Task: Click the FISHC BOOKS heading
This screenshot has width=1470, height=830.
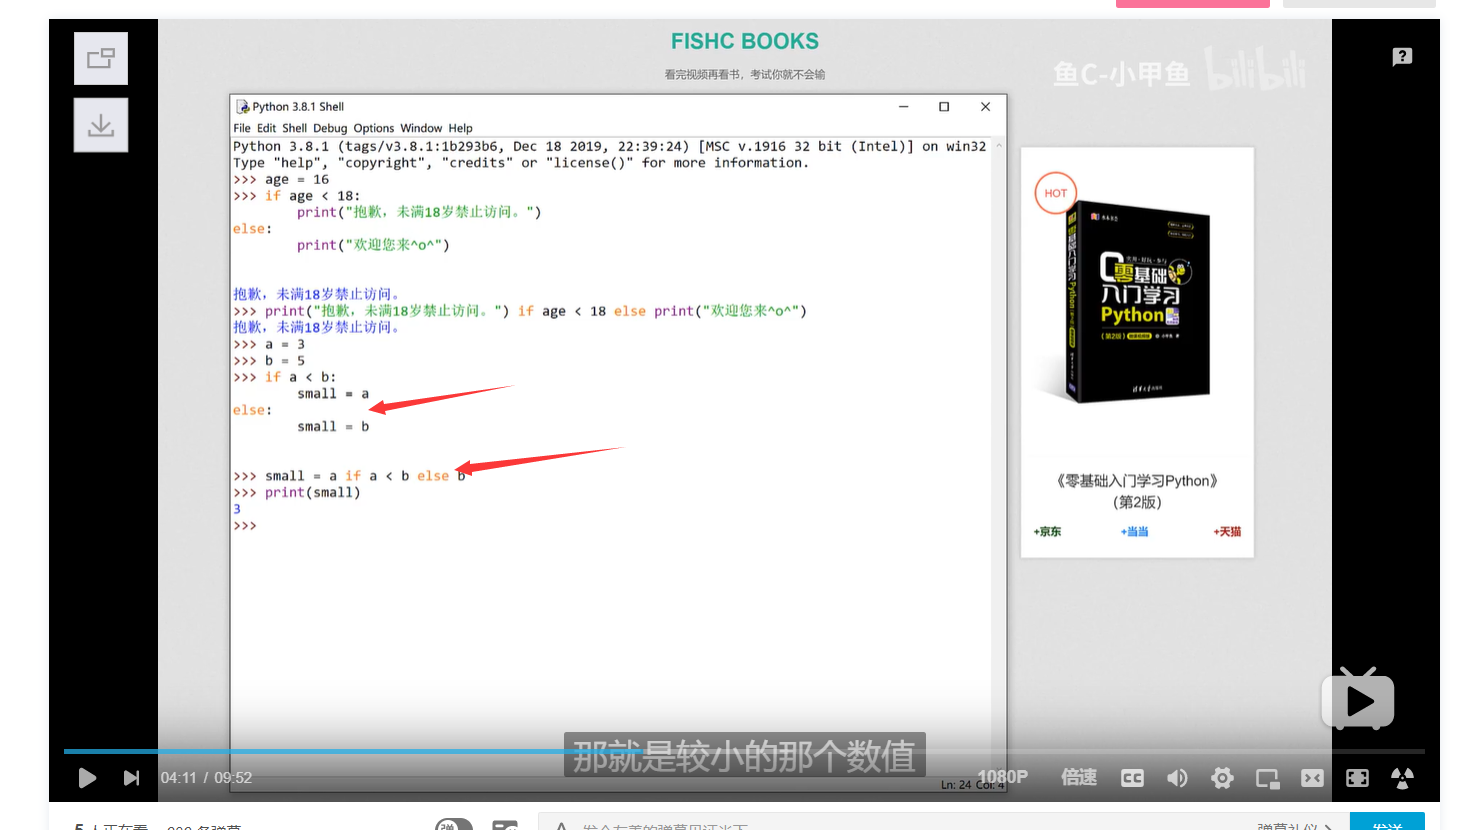Action: 745,41
